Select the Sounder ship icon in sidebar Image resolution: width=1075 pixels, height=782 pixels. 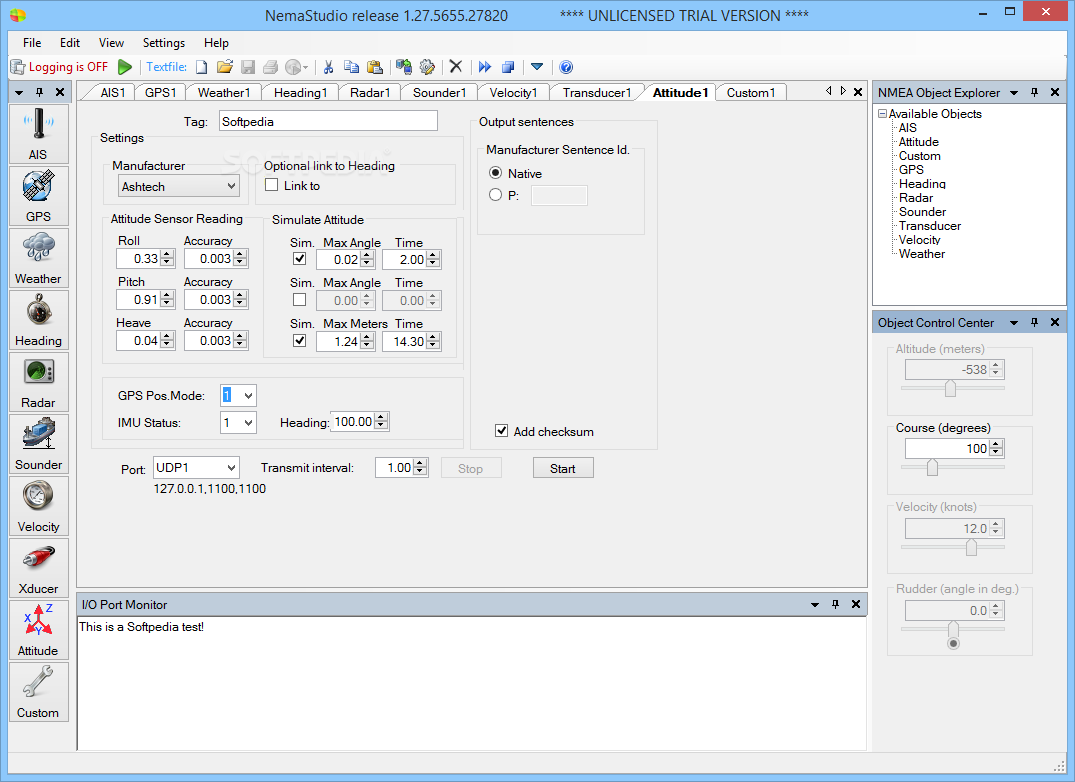click(x=38, y=444)
